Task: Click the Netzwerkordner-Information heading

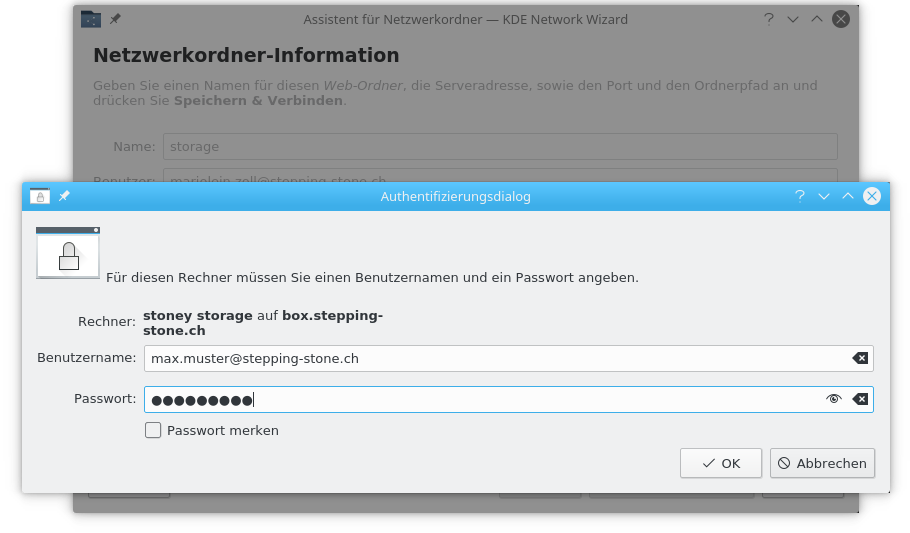Action: [x=246, y=55]
